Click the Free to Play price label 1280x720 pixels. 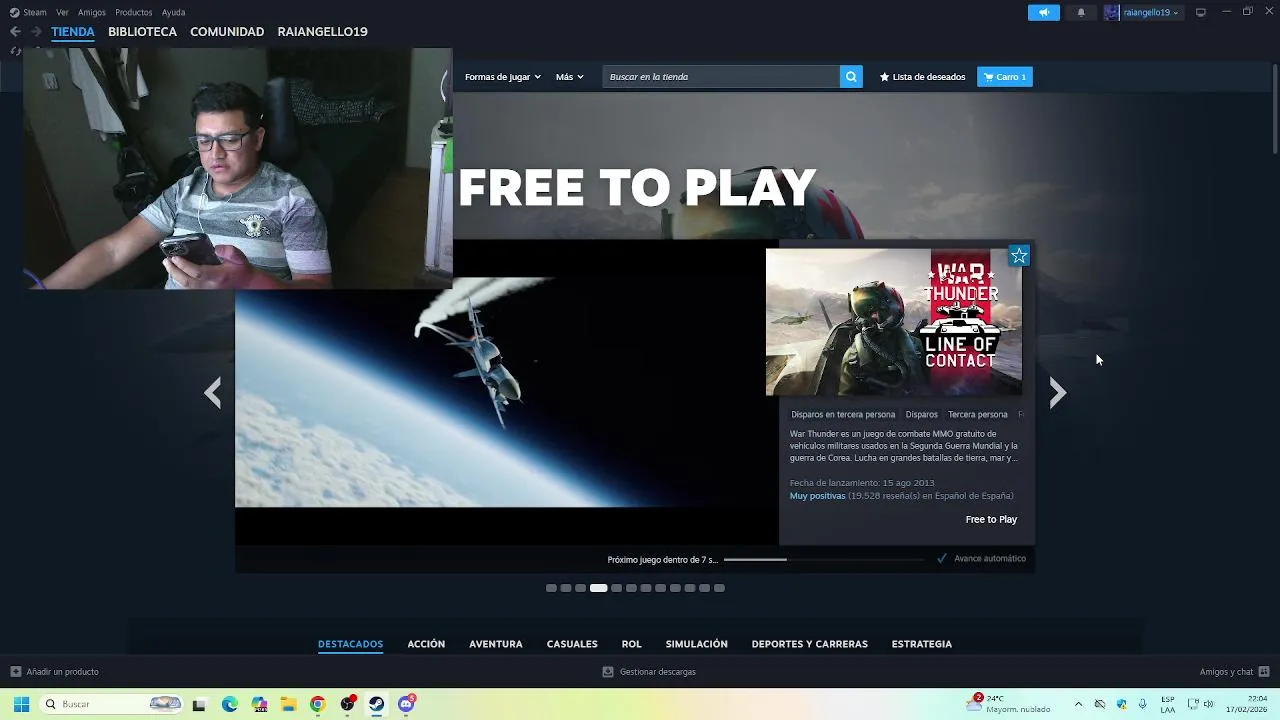point(991,519)
